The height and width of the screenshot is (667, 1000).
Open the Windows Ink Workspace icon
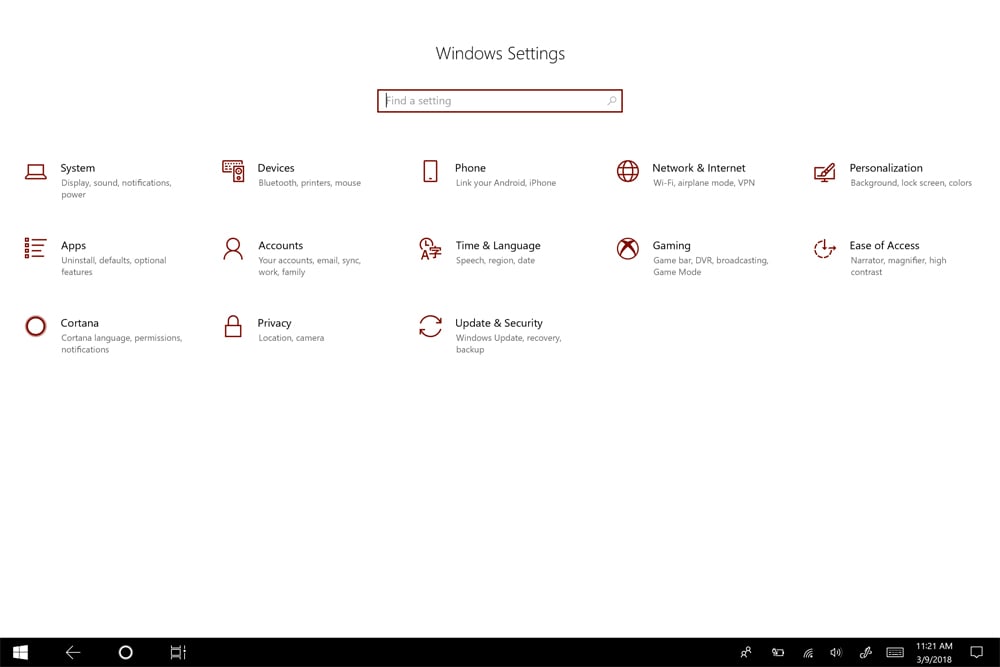pyautogui.click(x=865, y=652)
